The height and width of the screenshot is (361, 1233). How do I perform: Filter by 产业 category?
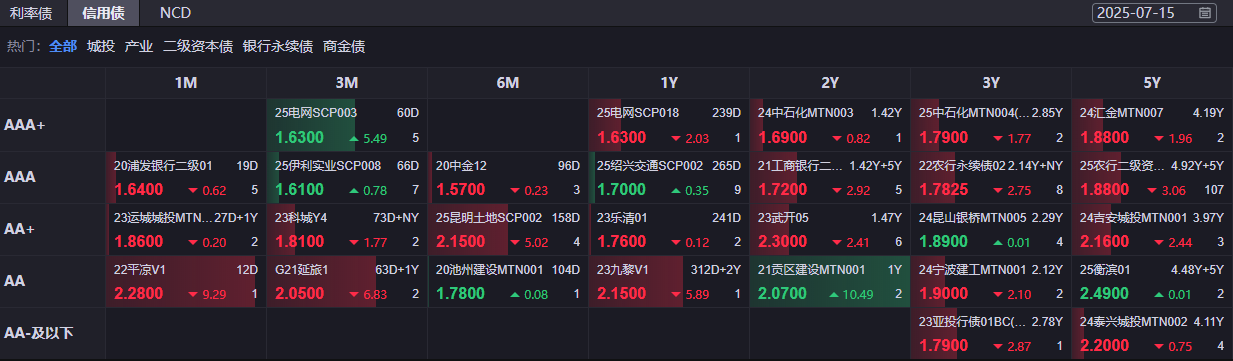139,46
